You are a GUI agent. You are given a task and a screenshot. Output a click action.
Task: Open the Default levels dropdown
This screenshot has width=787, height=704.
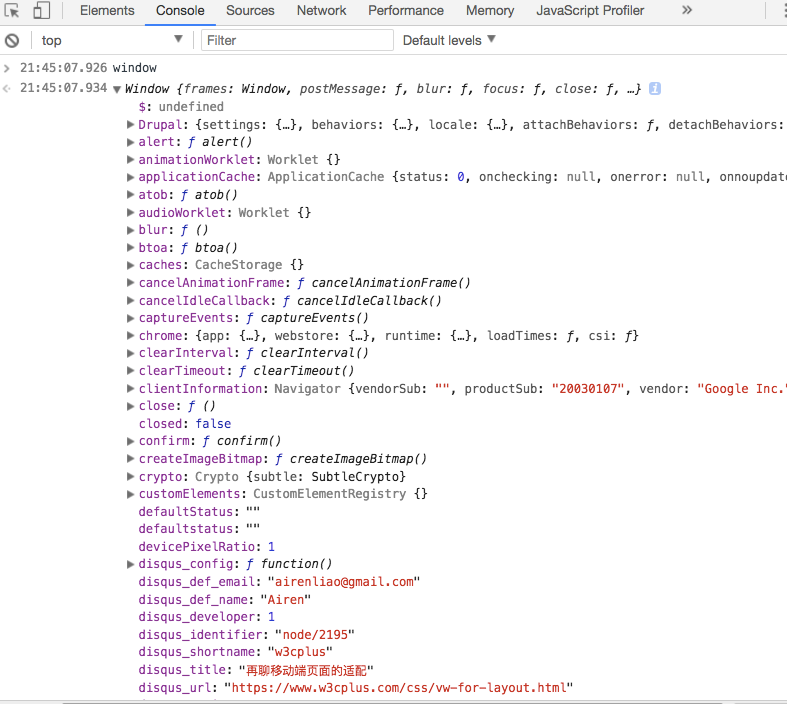449,40
